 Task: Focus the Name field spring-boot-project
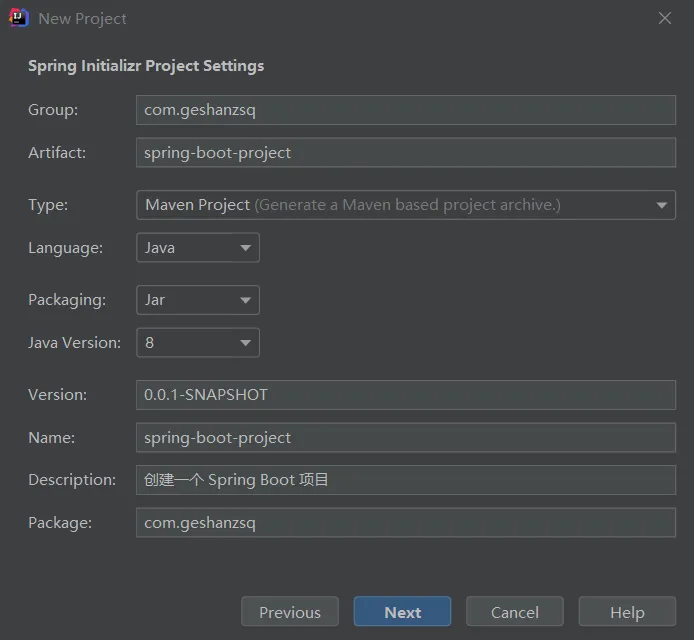[405, 437]
